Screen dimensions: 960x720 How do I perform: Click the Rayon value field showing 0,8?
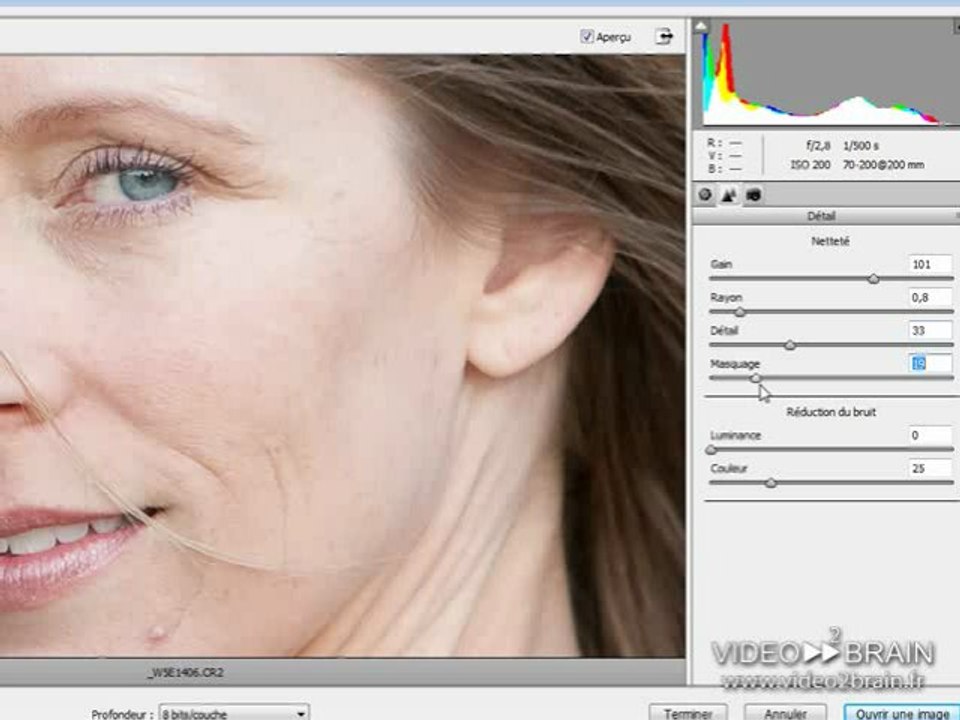pyautogui.click(x=929, y=298)
